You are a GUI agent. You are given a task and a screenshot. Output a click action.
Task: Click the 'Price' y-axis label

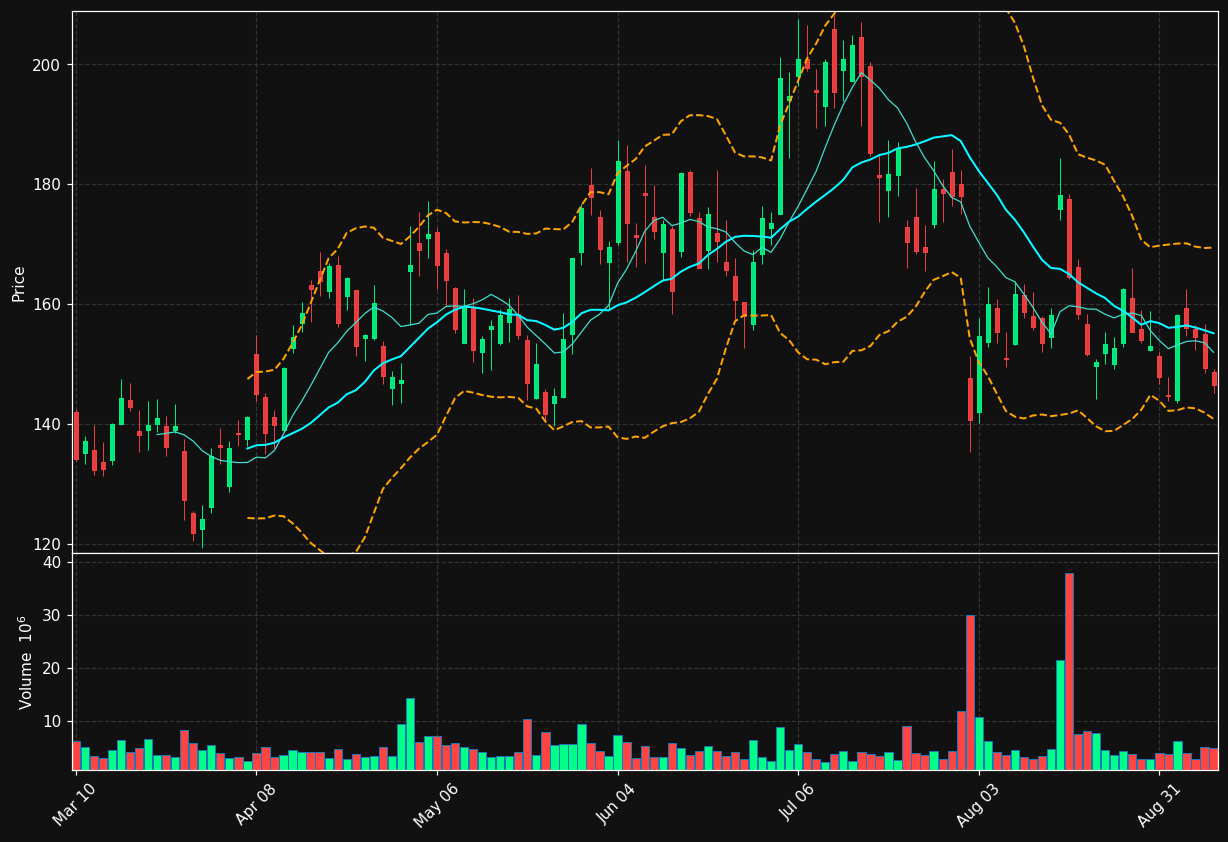(19, 283)
